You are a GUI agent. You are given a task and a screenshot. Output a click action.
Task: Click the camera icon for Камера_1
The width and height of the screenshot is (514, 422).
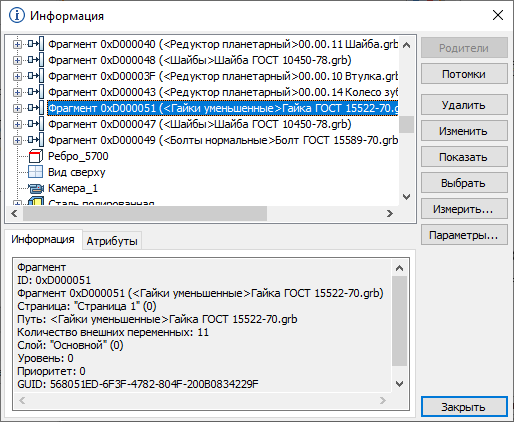click(36, 188)
